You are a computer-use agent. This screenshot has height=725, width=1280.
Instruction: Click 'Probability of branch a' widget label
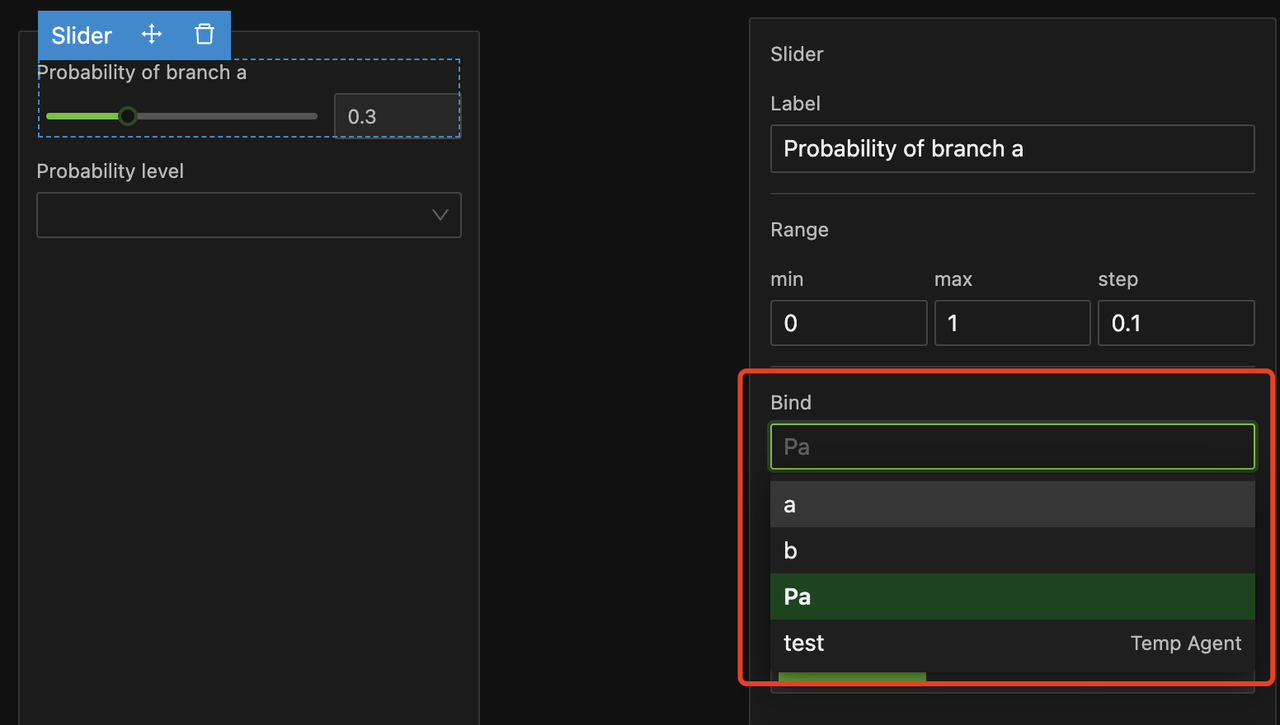[x=142, y=73]
